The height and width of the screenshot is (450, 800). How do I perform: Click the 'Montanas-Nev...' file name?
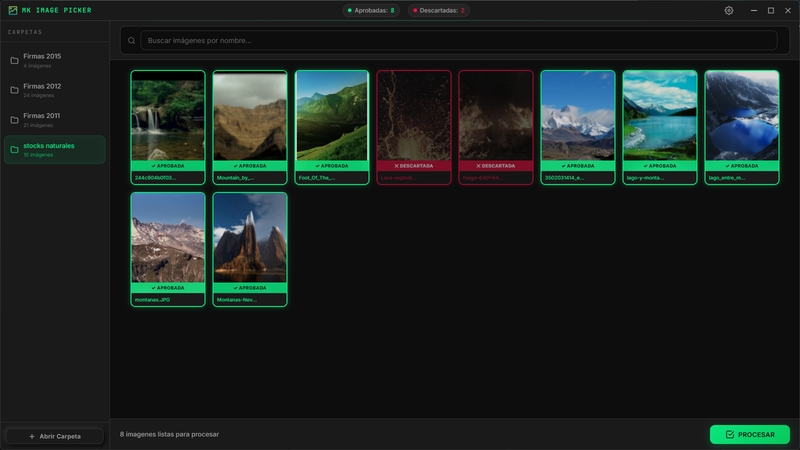[x=236, y=299]
